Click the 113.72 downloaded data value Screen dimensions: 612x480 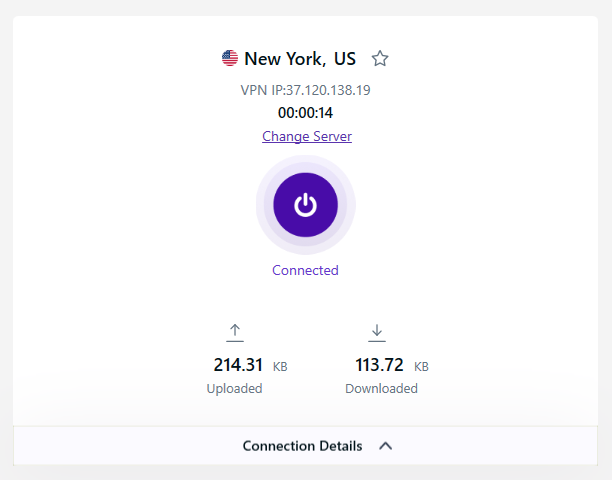pyautogui.click(x=379, y=365)
